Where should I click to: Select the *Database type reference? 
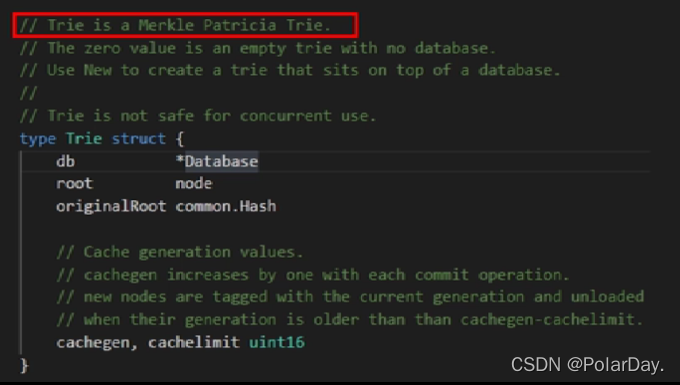pos(217,161)
